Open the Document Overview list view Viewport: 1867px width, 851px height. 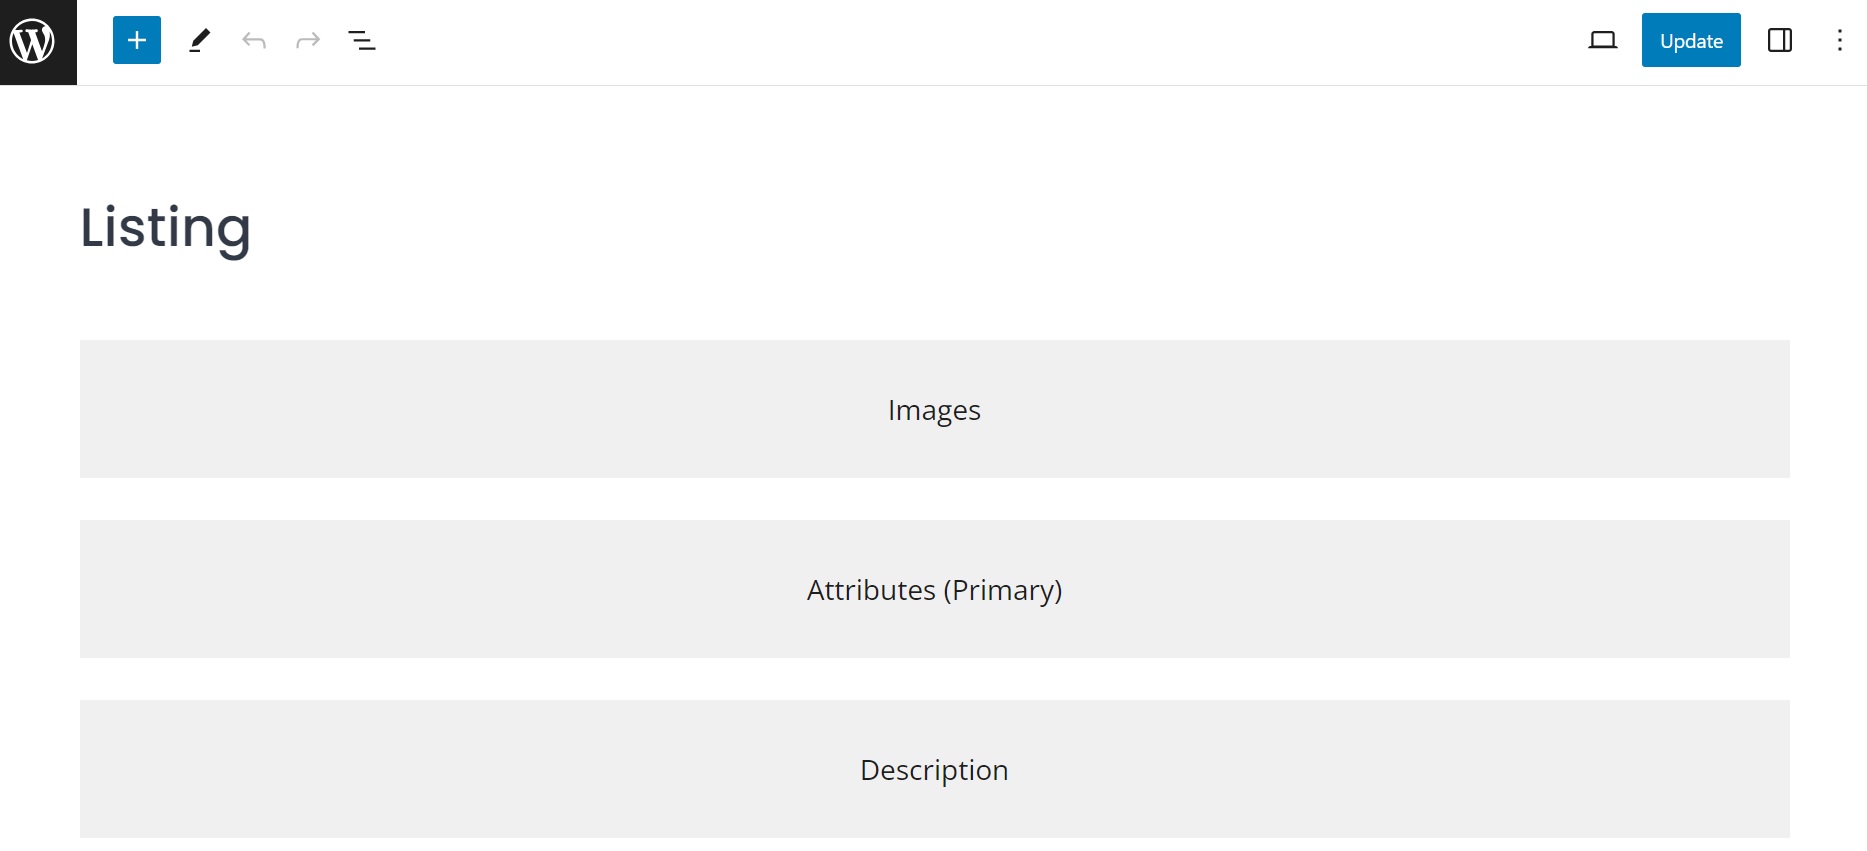(x=362, y=40)
